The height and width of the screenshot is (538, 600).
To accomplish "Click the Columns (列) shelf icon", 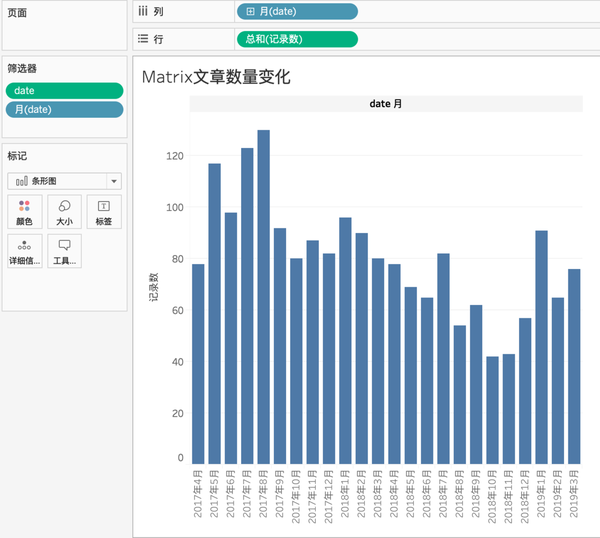I will point(143,11).
